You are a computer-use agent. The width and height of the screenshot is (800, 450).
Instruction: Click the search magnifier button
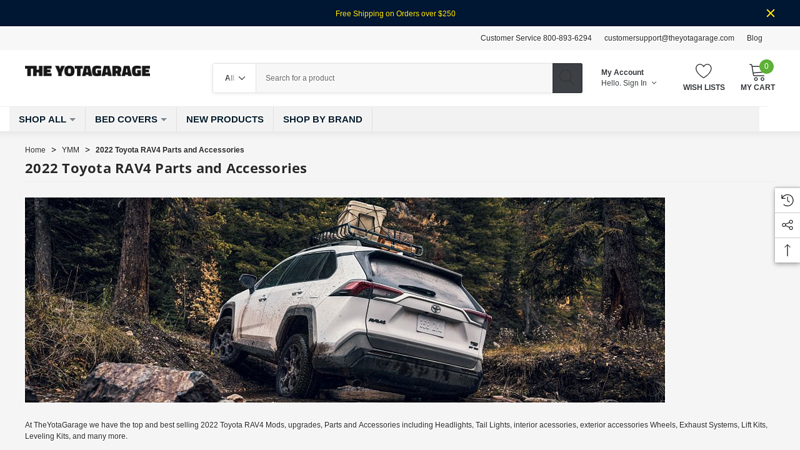(x=567, y=78)
